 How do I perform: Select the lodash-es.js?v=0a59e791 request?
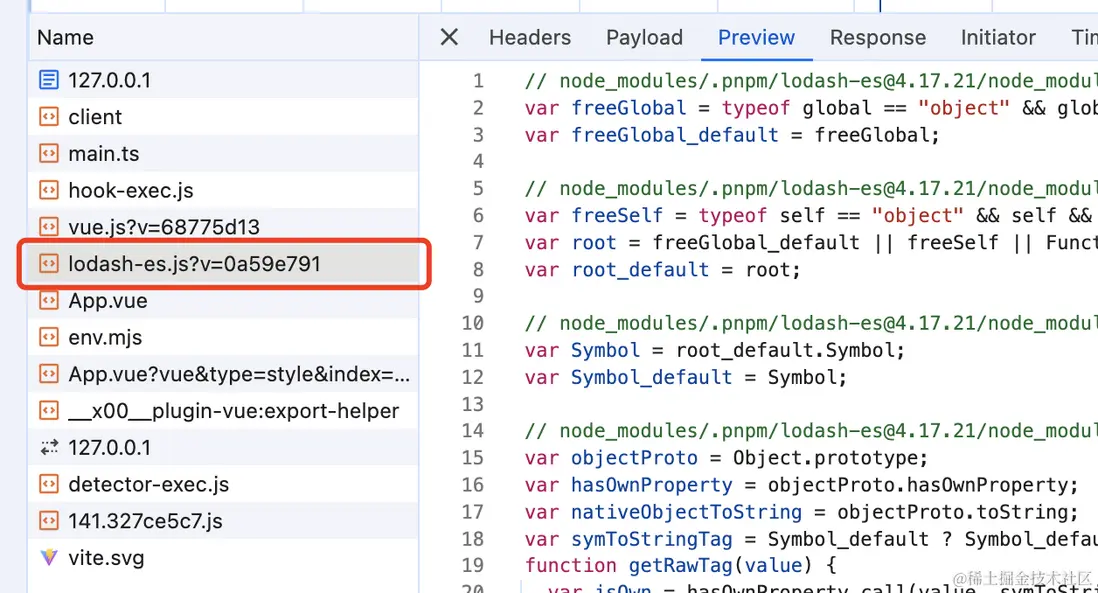[194, 264]
